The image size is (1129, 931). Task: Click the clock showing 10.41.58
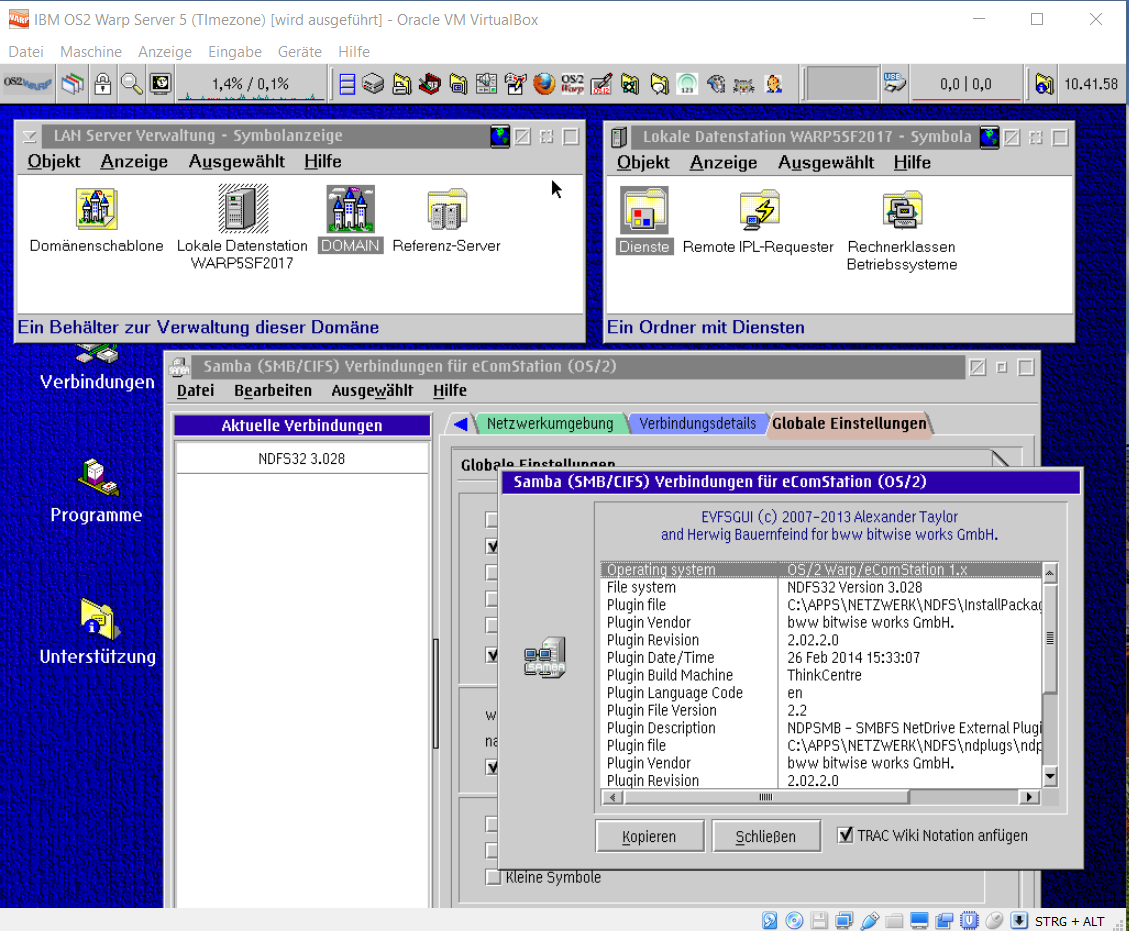(1091, 84)
